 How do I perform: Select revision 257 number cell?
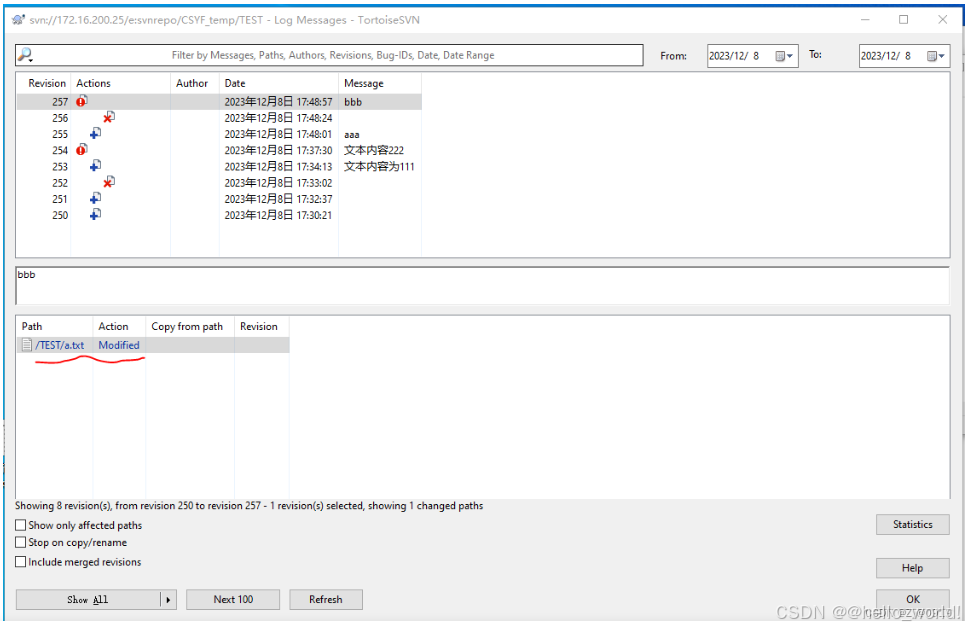tap(60, 102)
